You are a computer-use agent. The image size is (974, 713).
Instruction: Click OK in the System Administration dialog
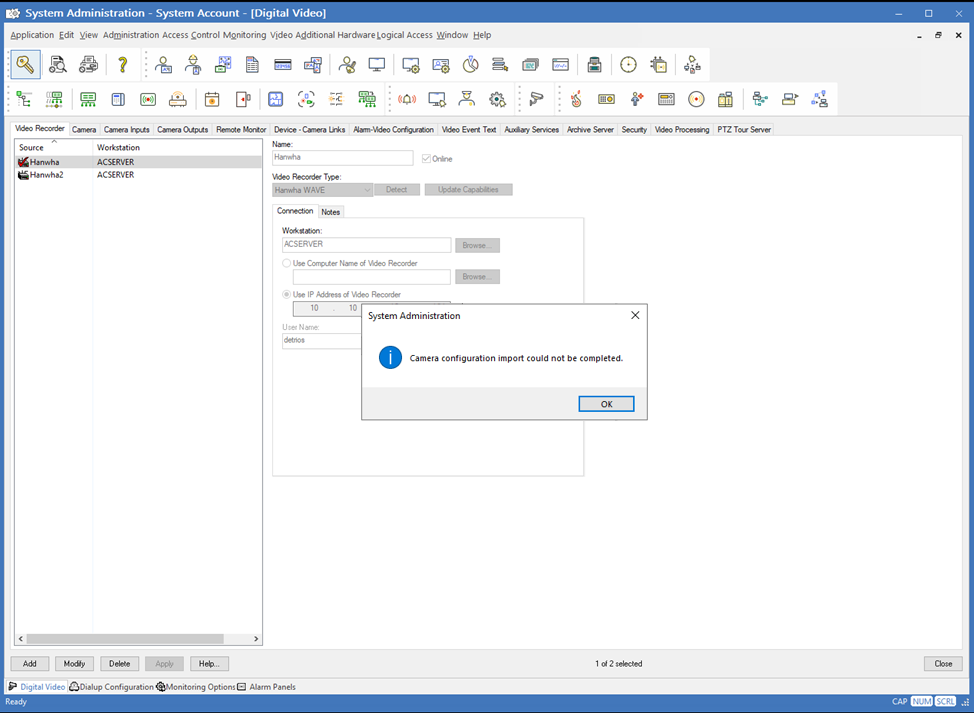pos(606,404)
